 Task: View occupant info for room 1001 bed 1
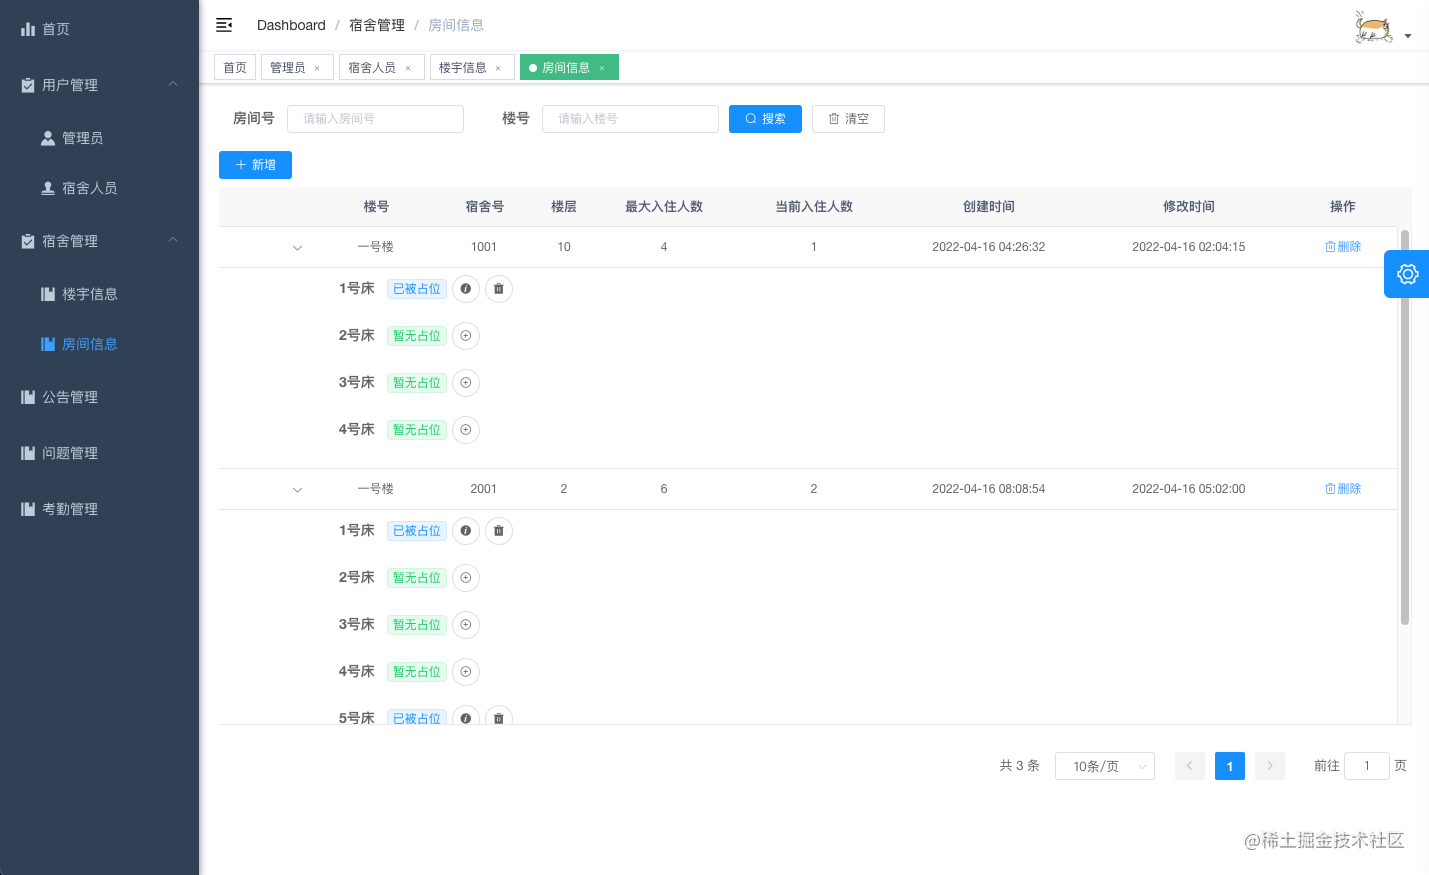(x=466, y=289)
